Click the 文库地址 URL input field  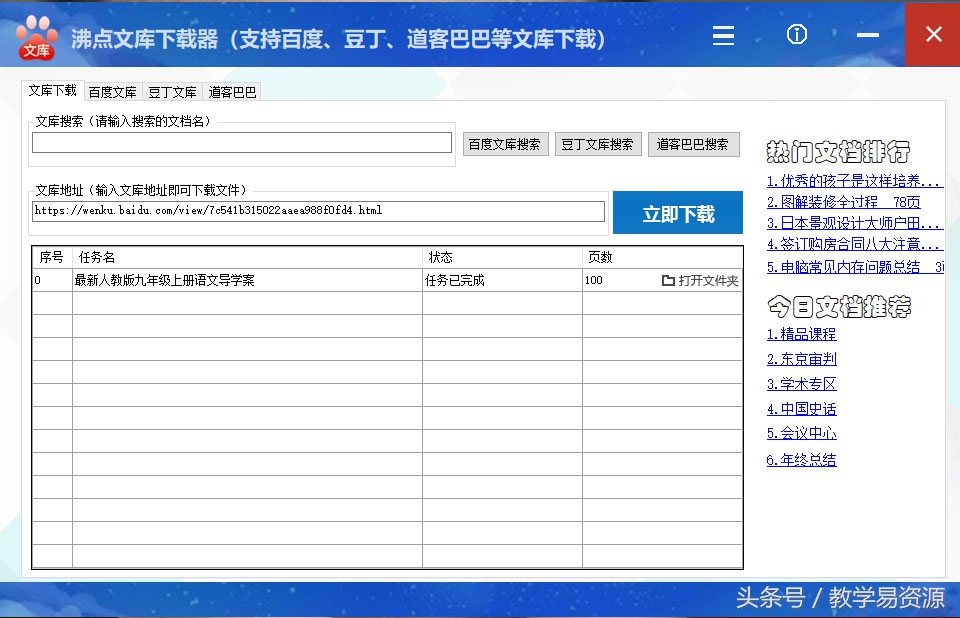316,211
